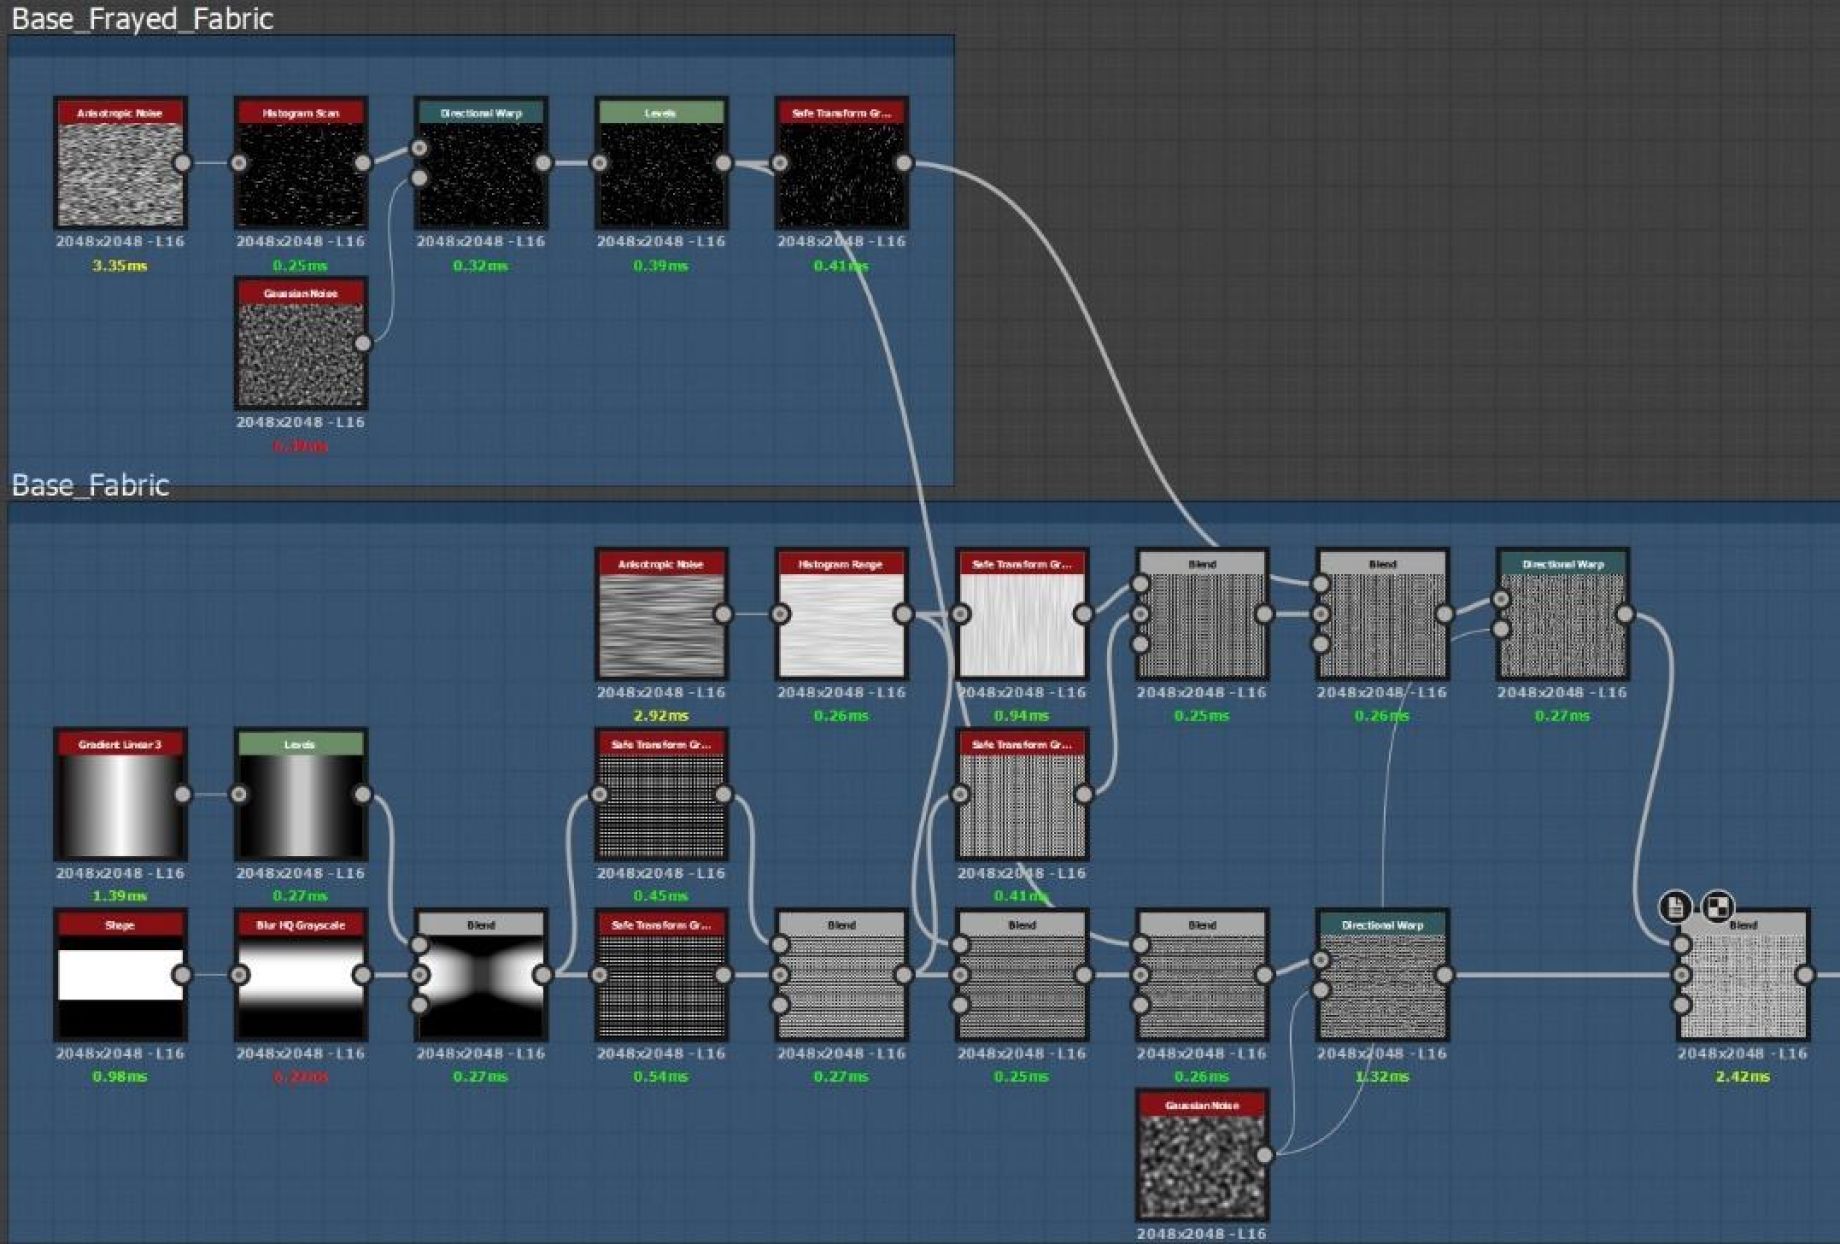Select the Blur HQ Grayscale node
Screen dimensions: 1840x1244
(x=301, y=975)
